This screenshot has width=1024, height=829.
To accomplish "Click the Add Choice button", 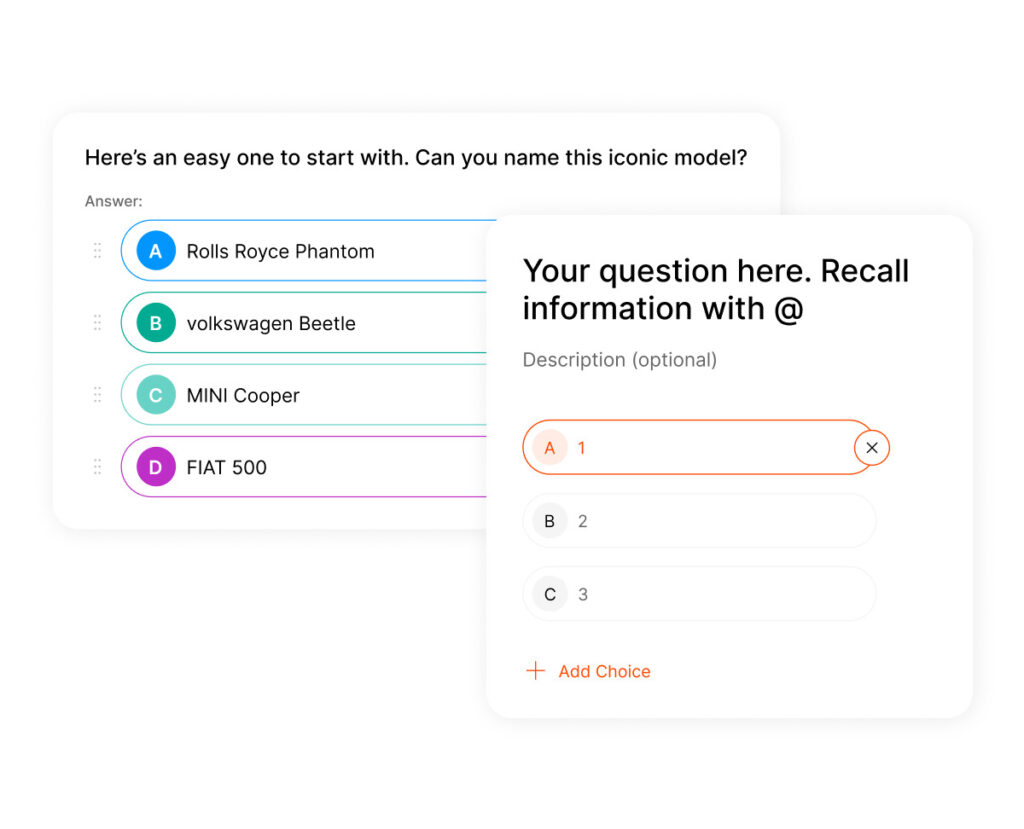I will (604, 671).
